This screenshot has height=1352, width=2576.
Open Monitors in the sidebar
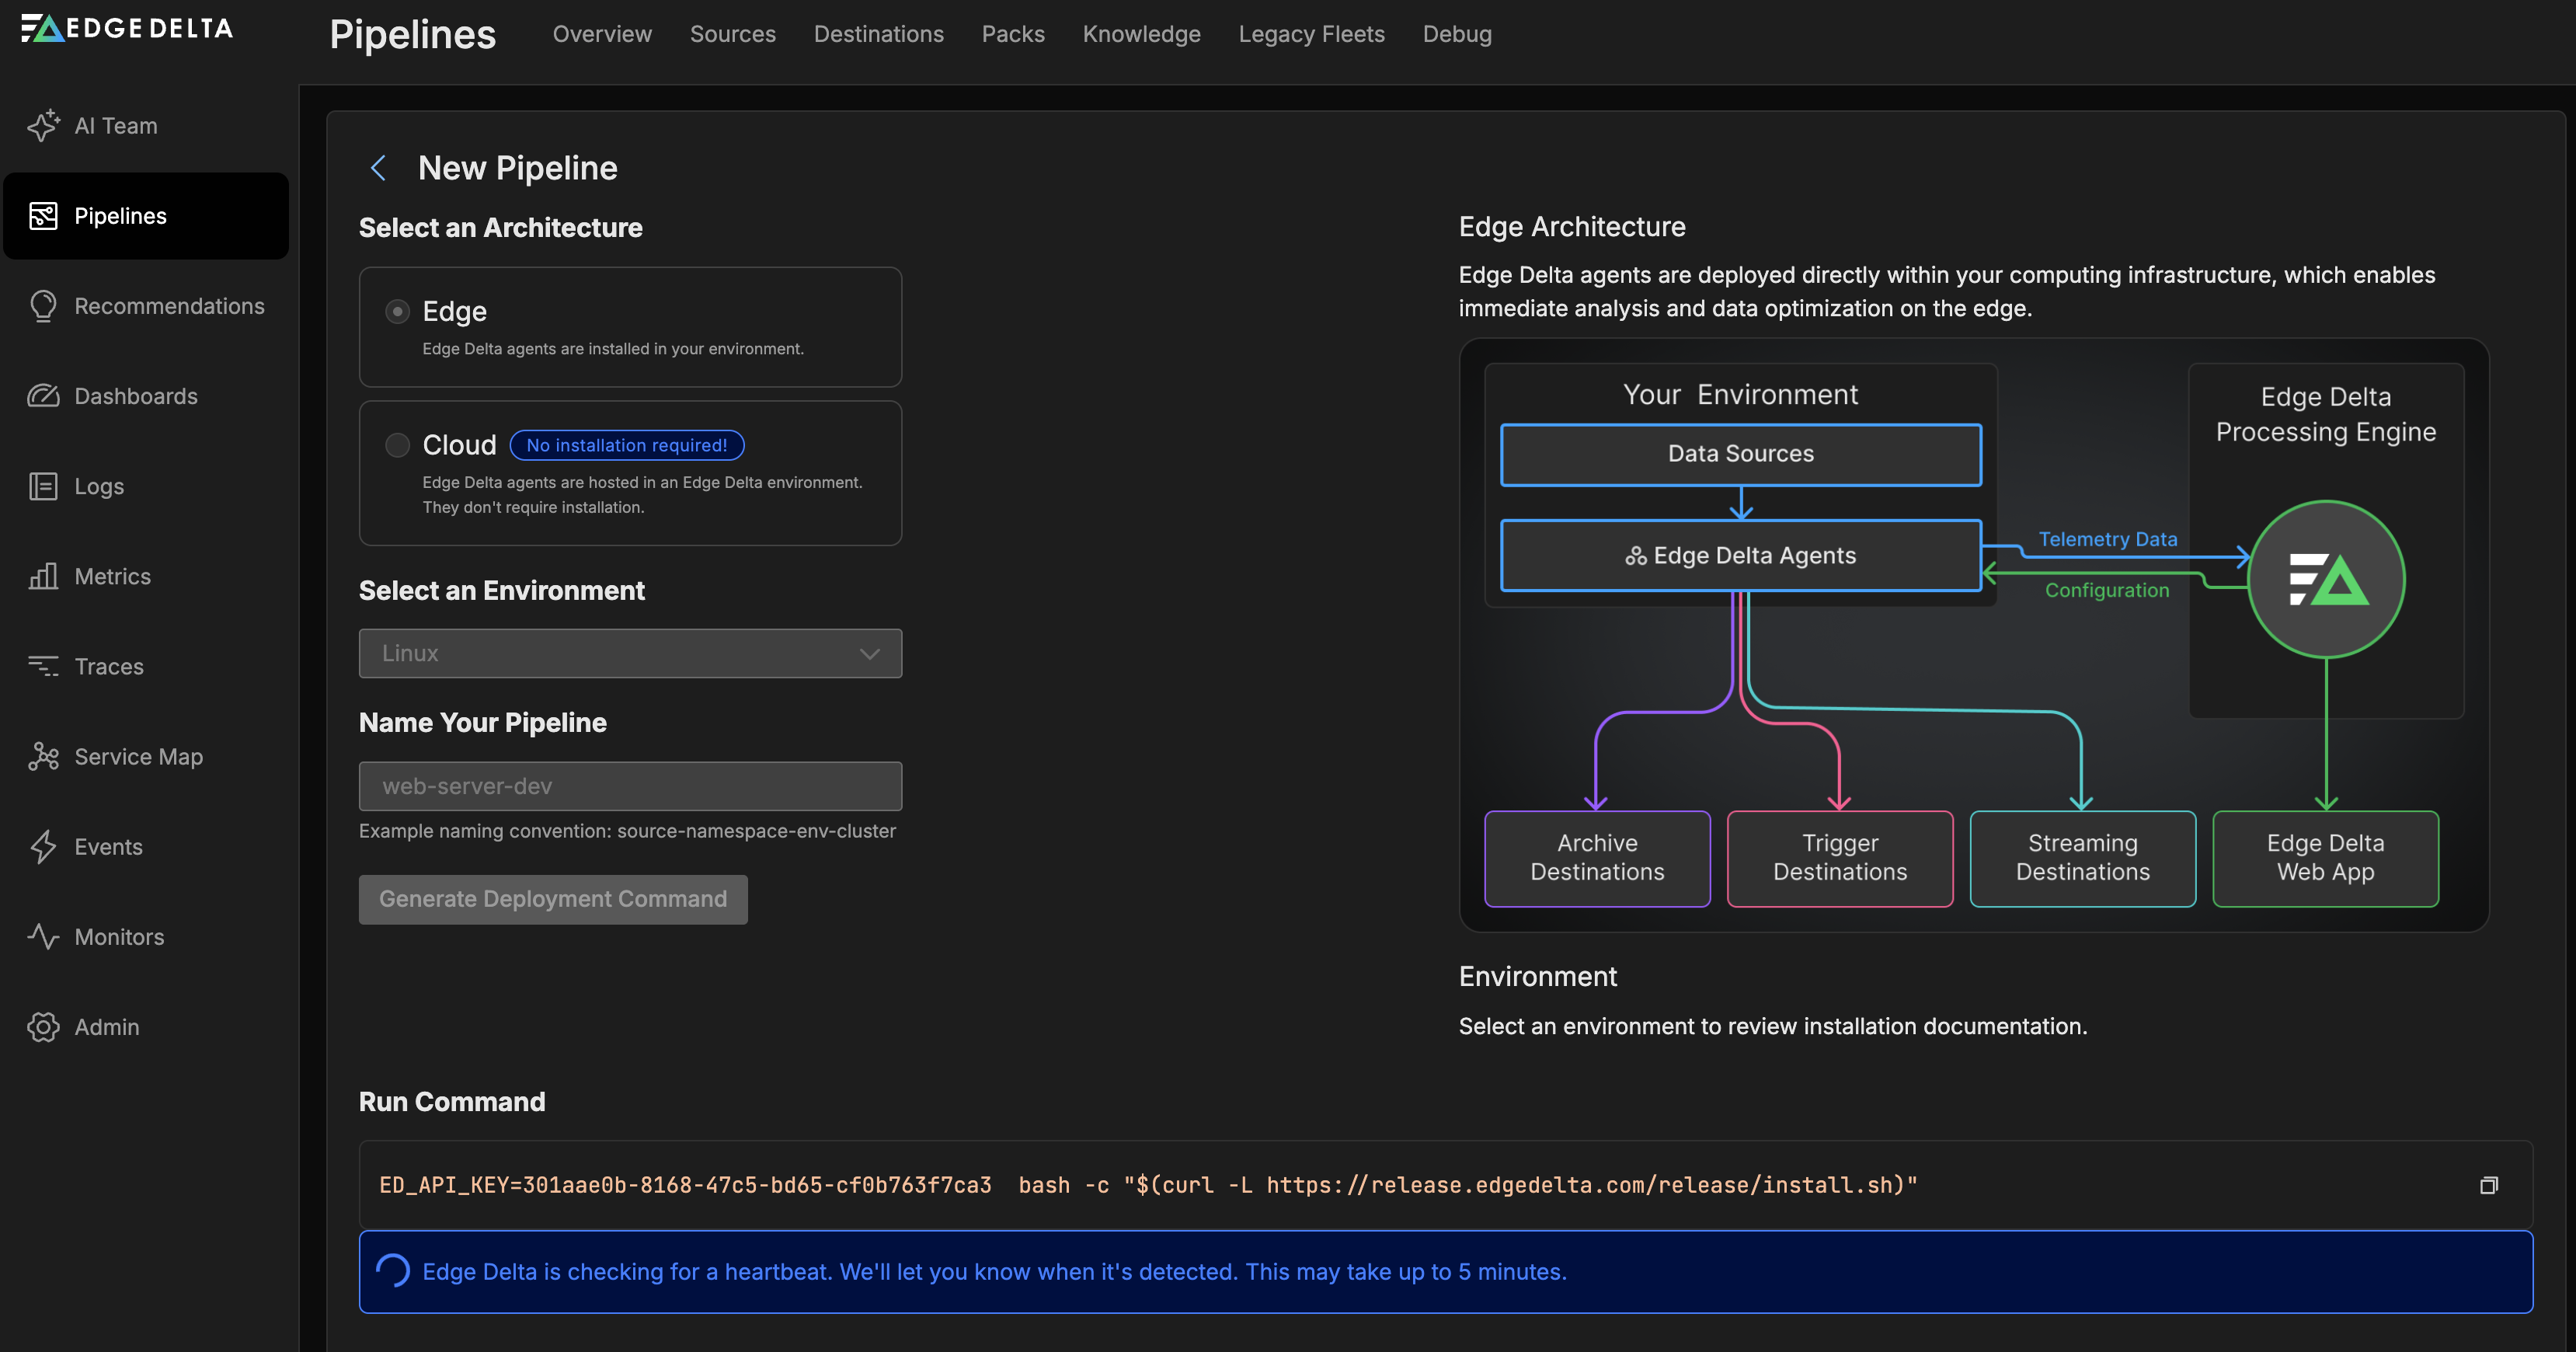[x=119, y=937]
